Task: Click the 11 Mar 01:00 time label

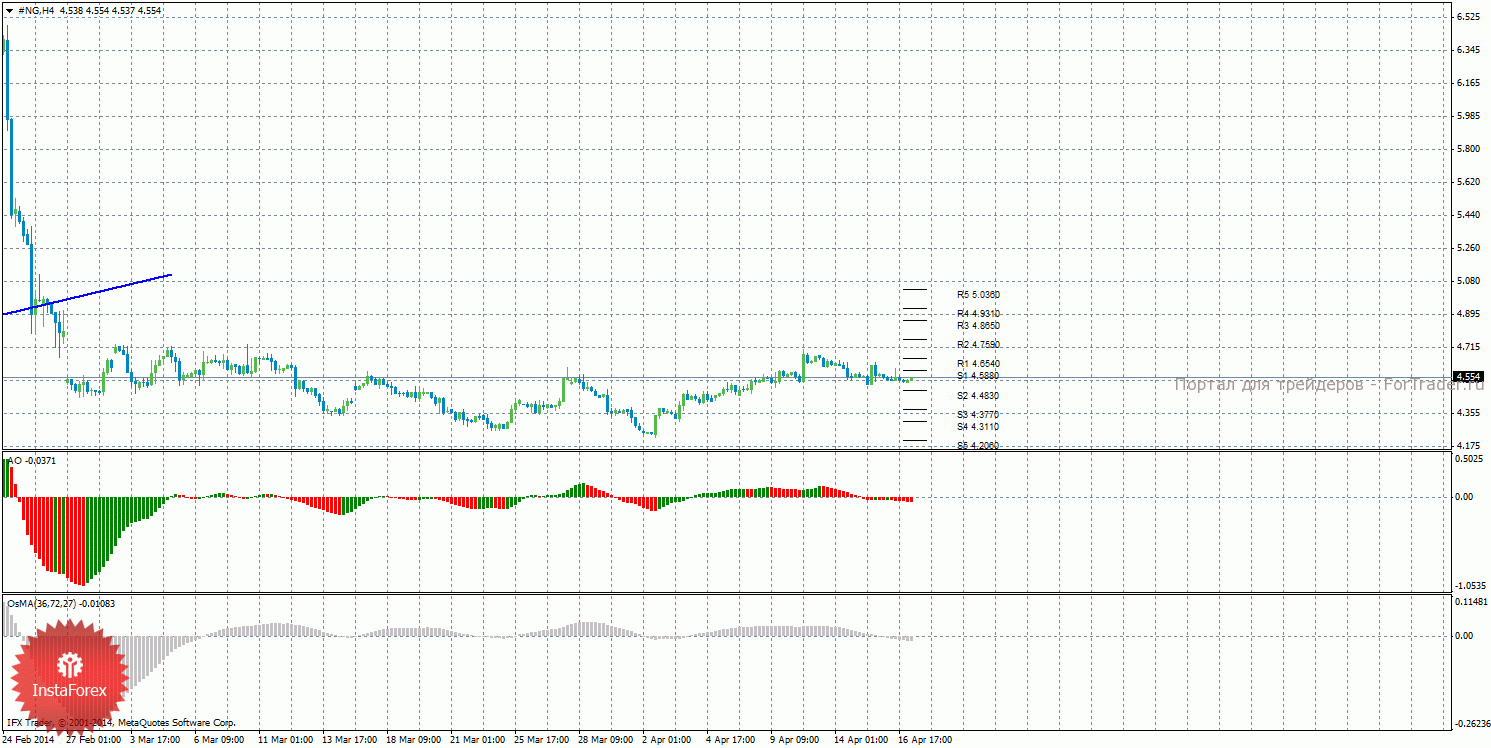Action: coord(286,740)
